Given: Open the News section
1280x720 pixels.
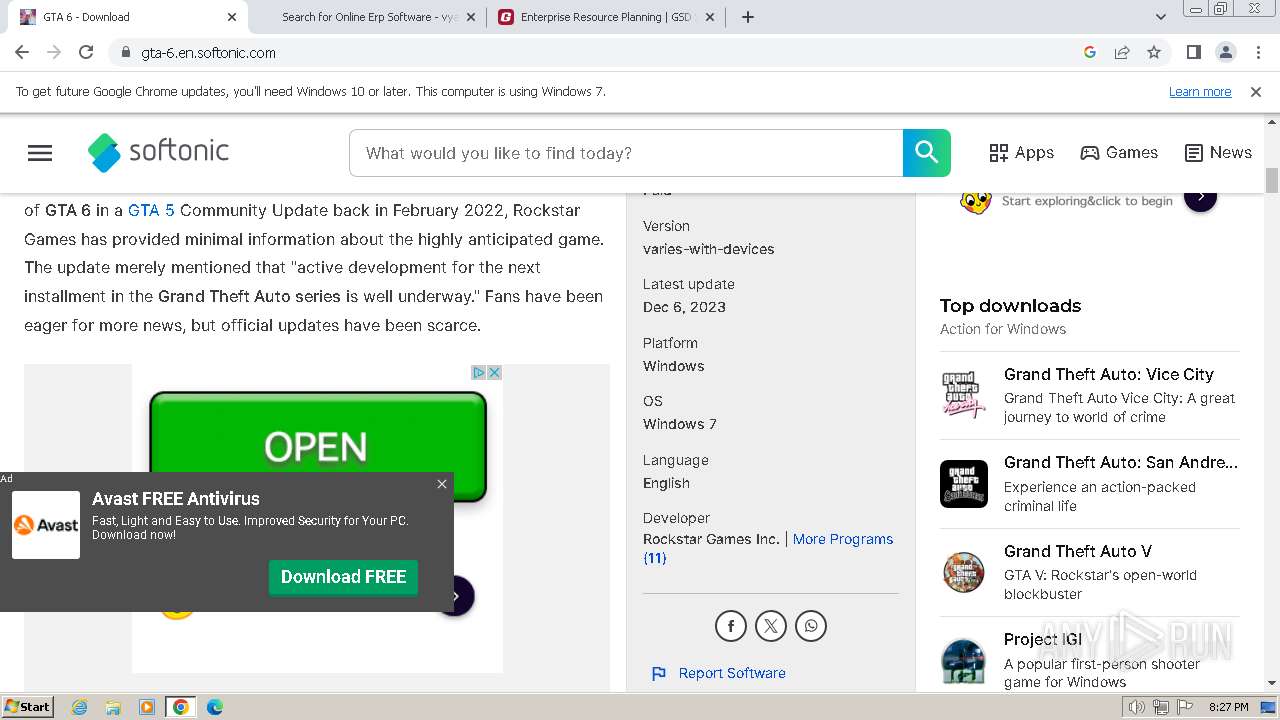Looking at the screenshot, I should click(1218, 153).
